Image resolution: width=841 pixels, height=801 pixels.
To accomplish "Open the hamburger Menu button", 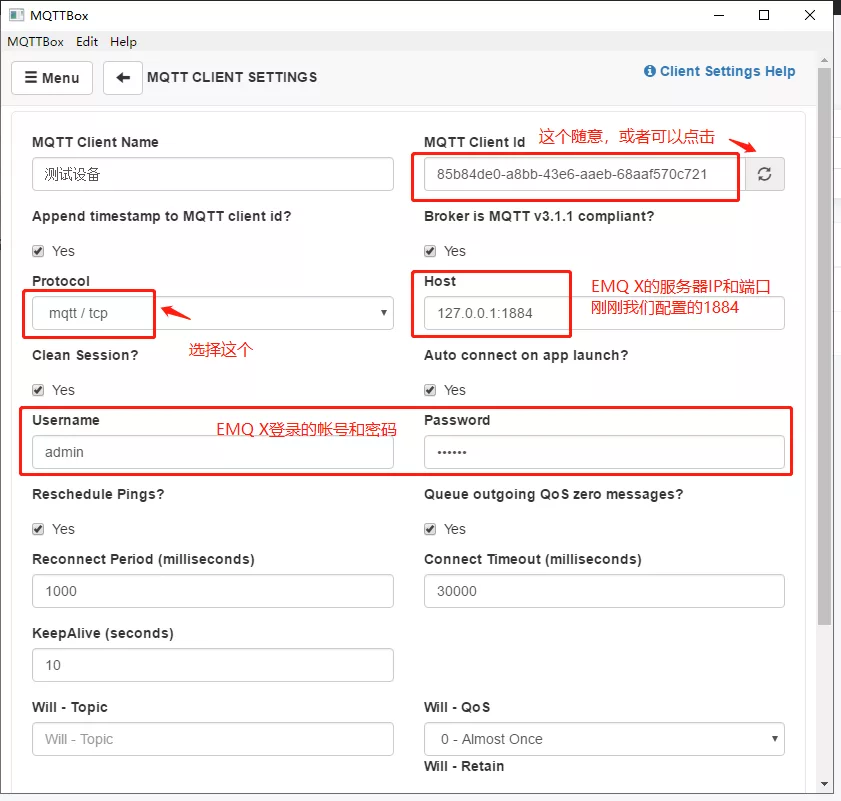I will [x=52, y=78].
